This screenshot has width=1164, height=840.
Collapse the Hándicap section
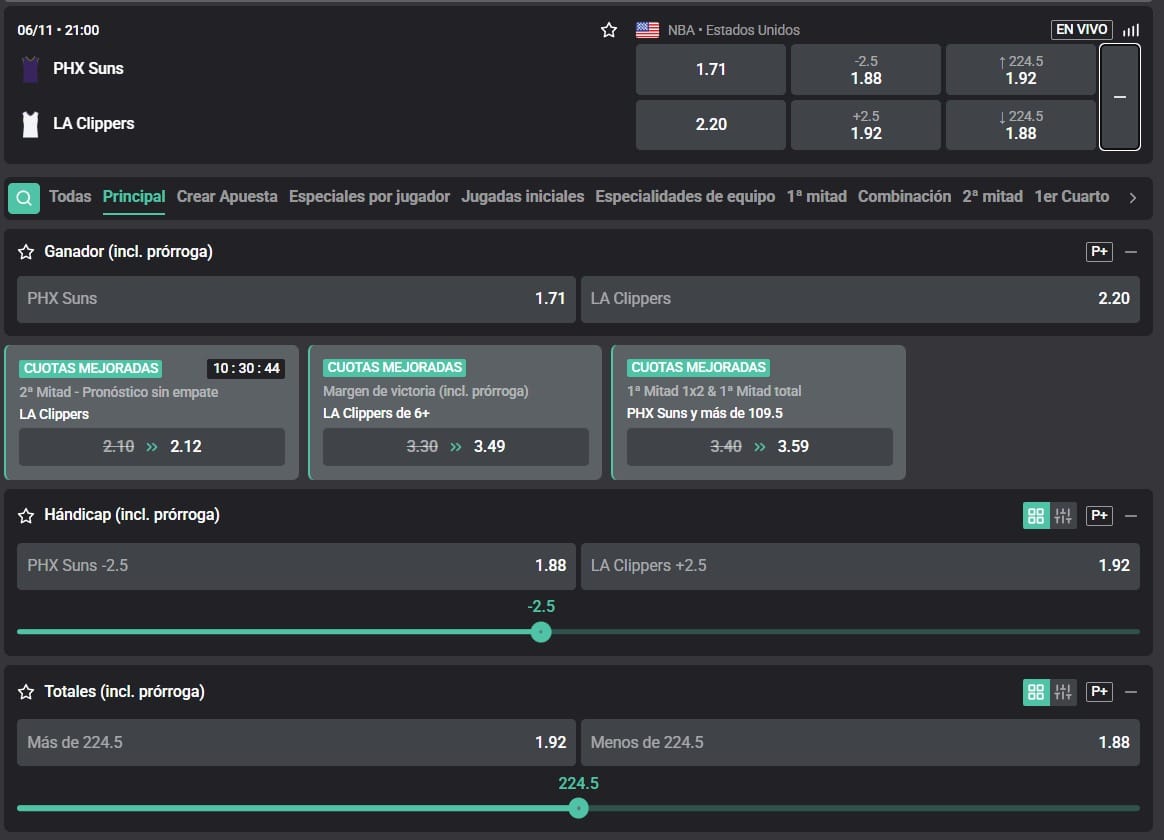1131,516
